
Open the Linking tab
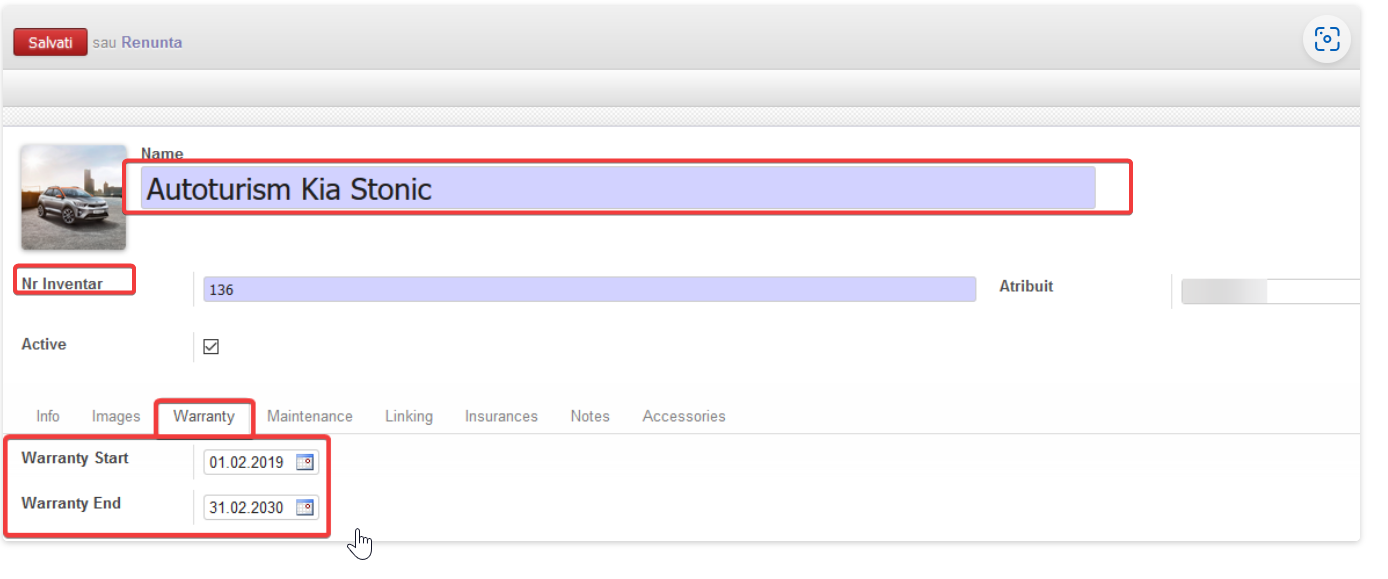[x=409, y=416]
